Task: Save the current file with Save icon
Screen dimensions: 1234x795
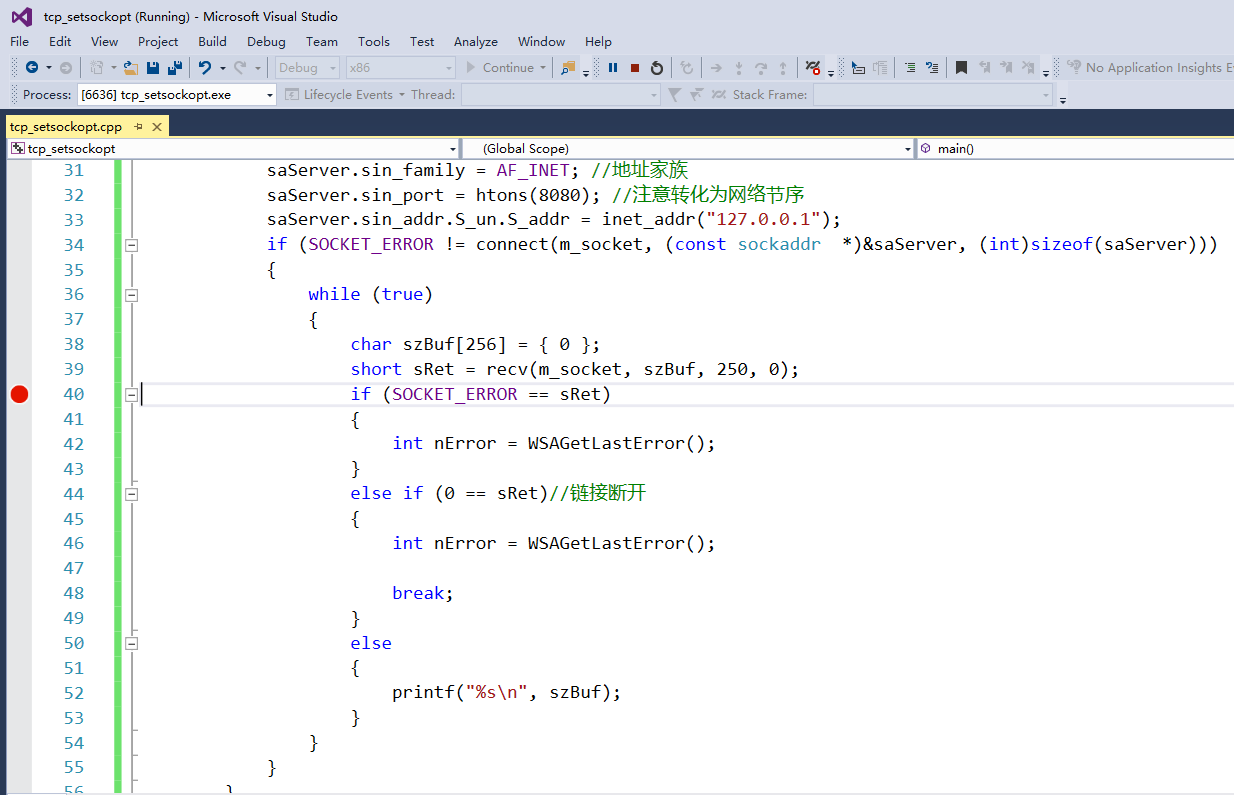Action: click(x=153, y=68)
